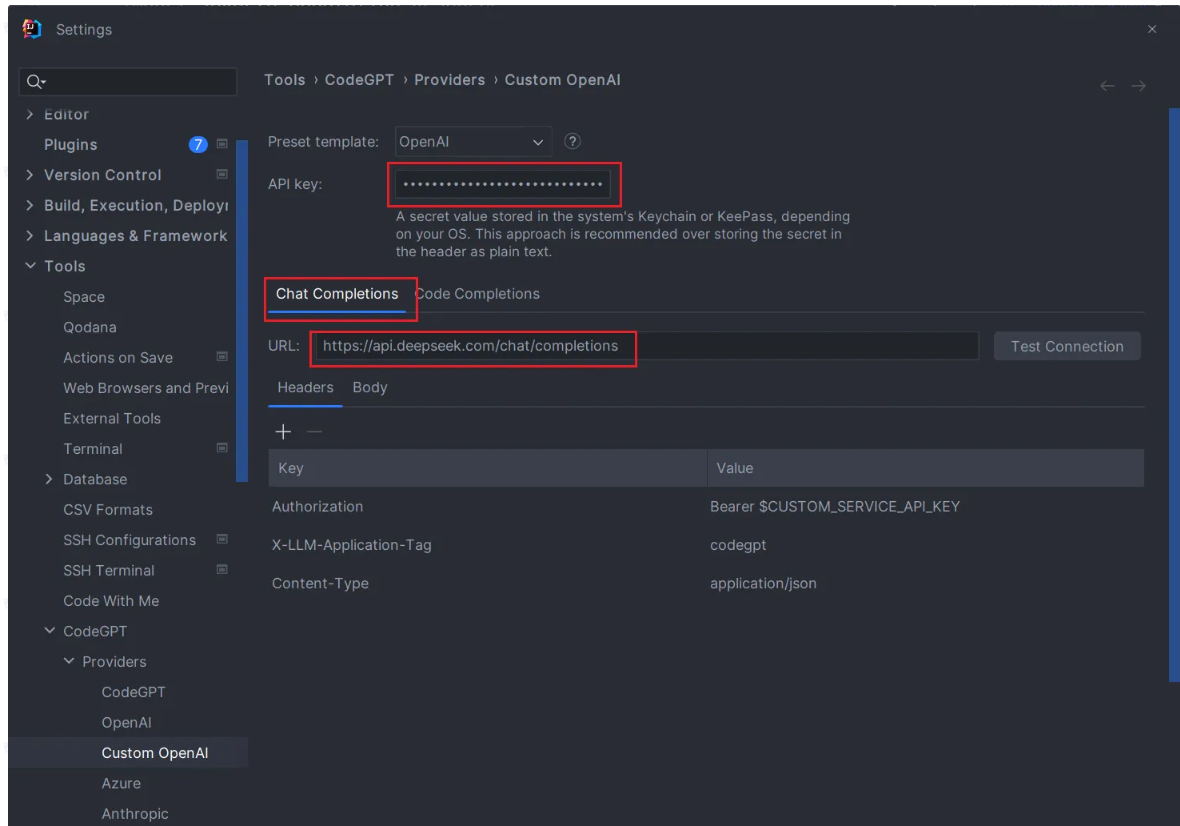Open the Plugins settings page
The height and width of the screenshot is (826, 1180).
[x=71, y=144]
